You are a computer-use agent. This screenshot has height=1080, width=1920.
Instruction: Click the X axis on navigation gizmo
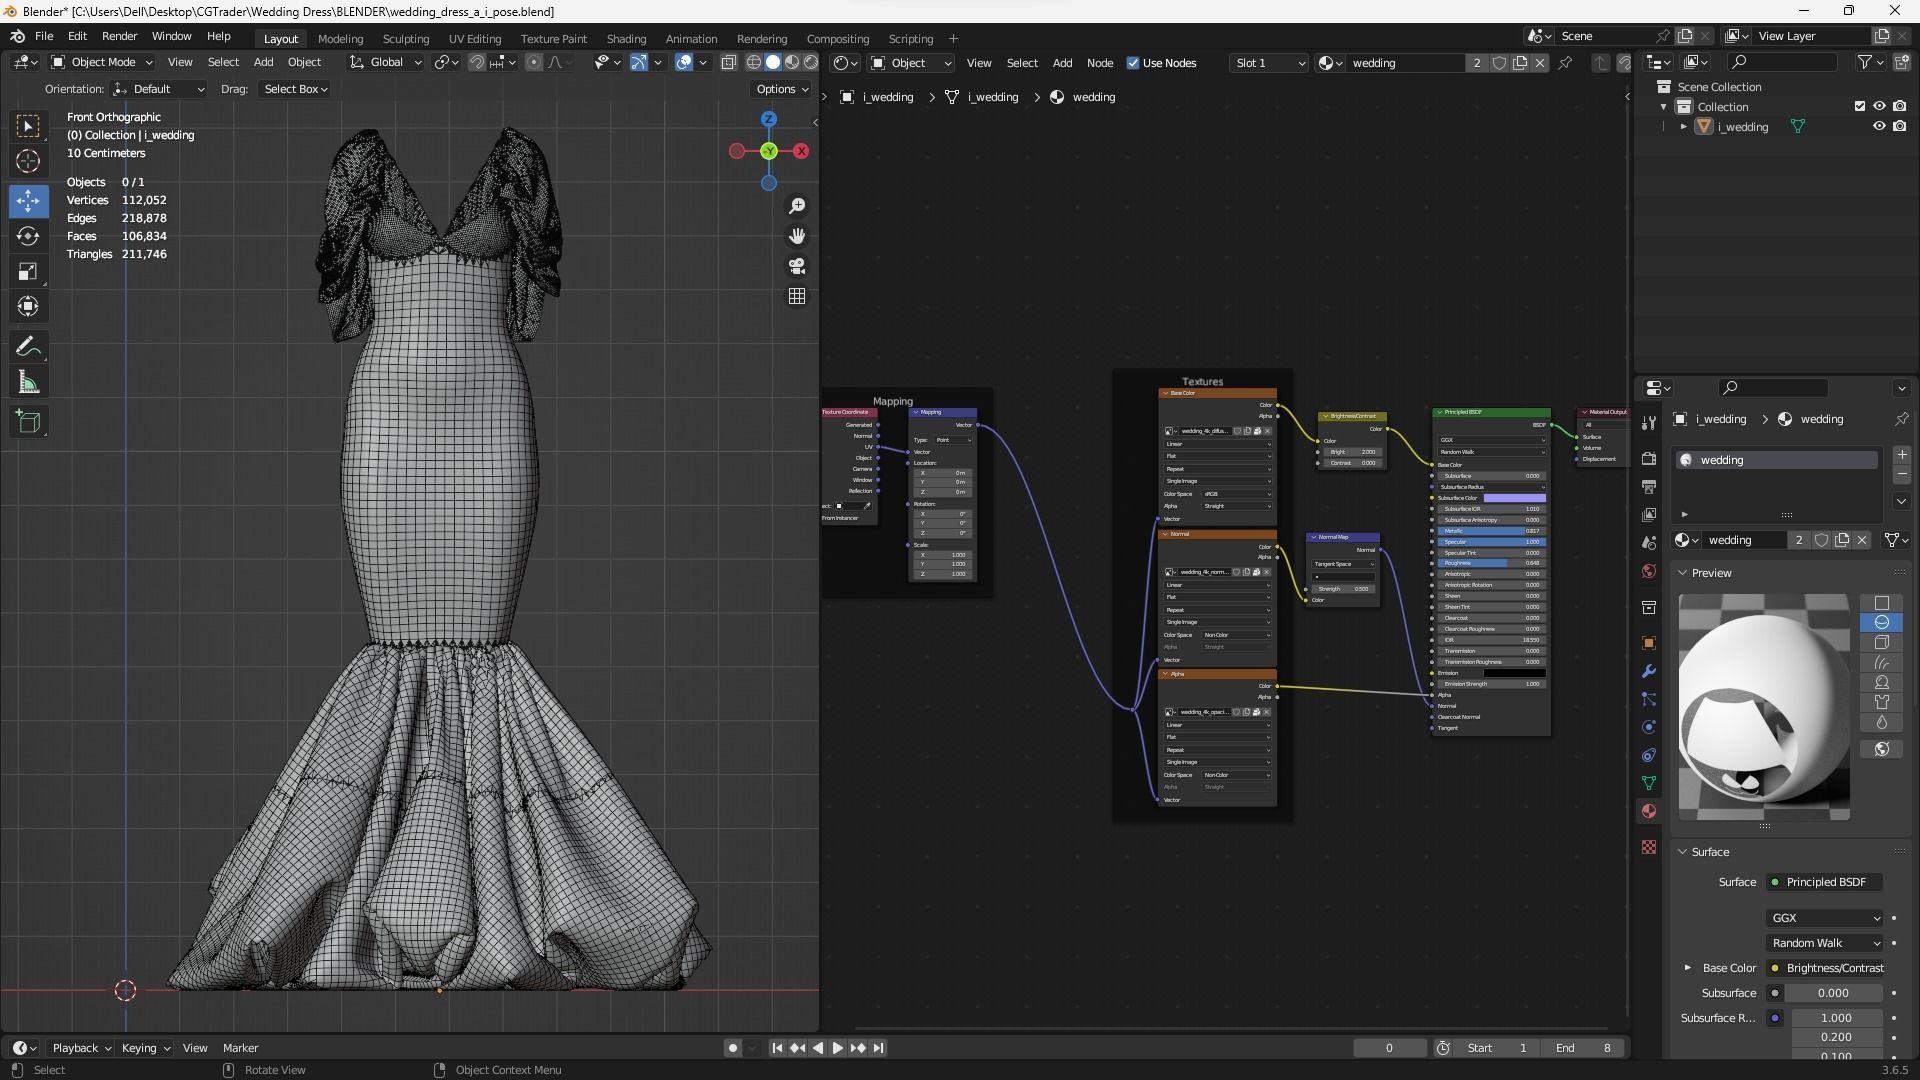point(801,151)
